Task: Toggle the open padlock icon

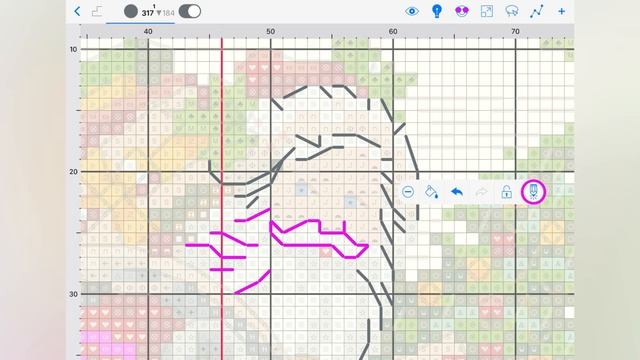Action: (x=507, y=192)
